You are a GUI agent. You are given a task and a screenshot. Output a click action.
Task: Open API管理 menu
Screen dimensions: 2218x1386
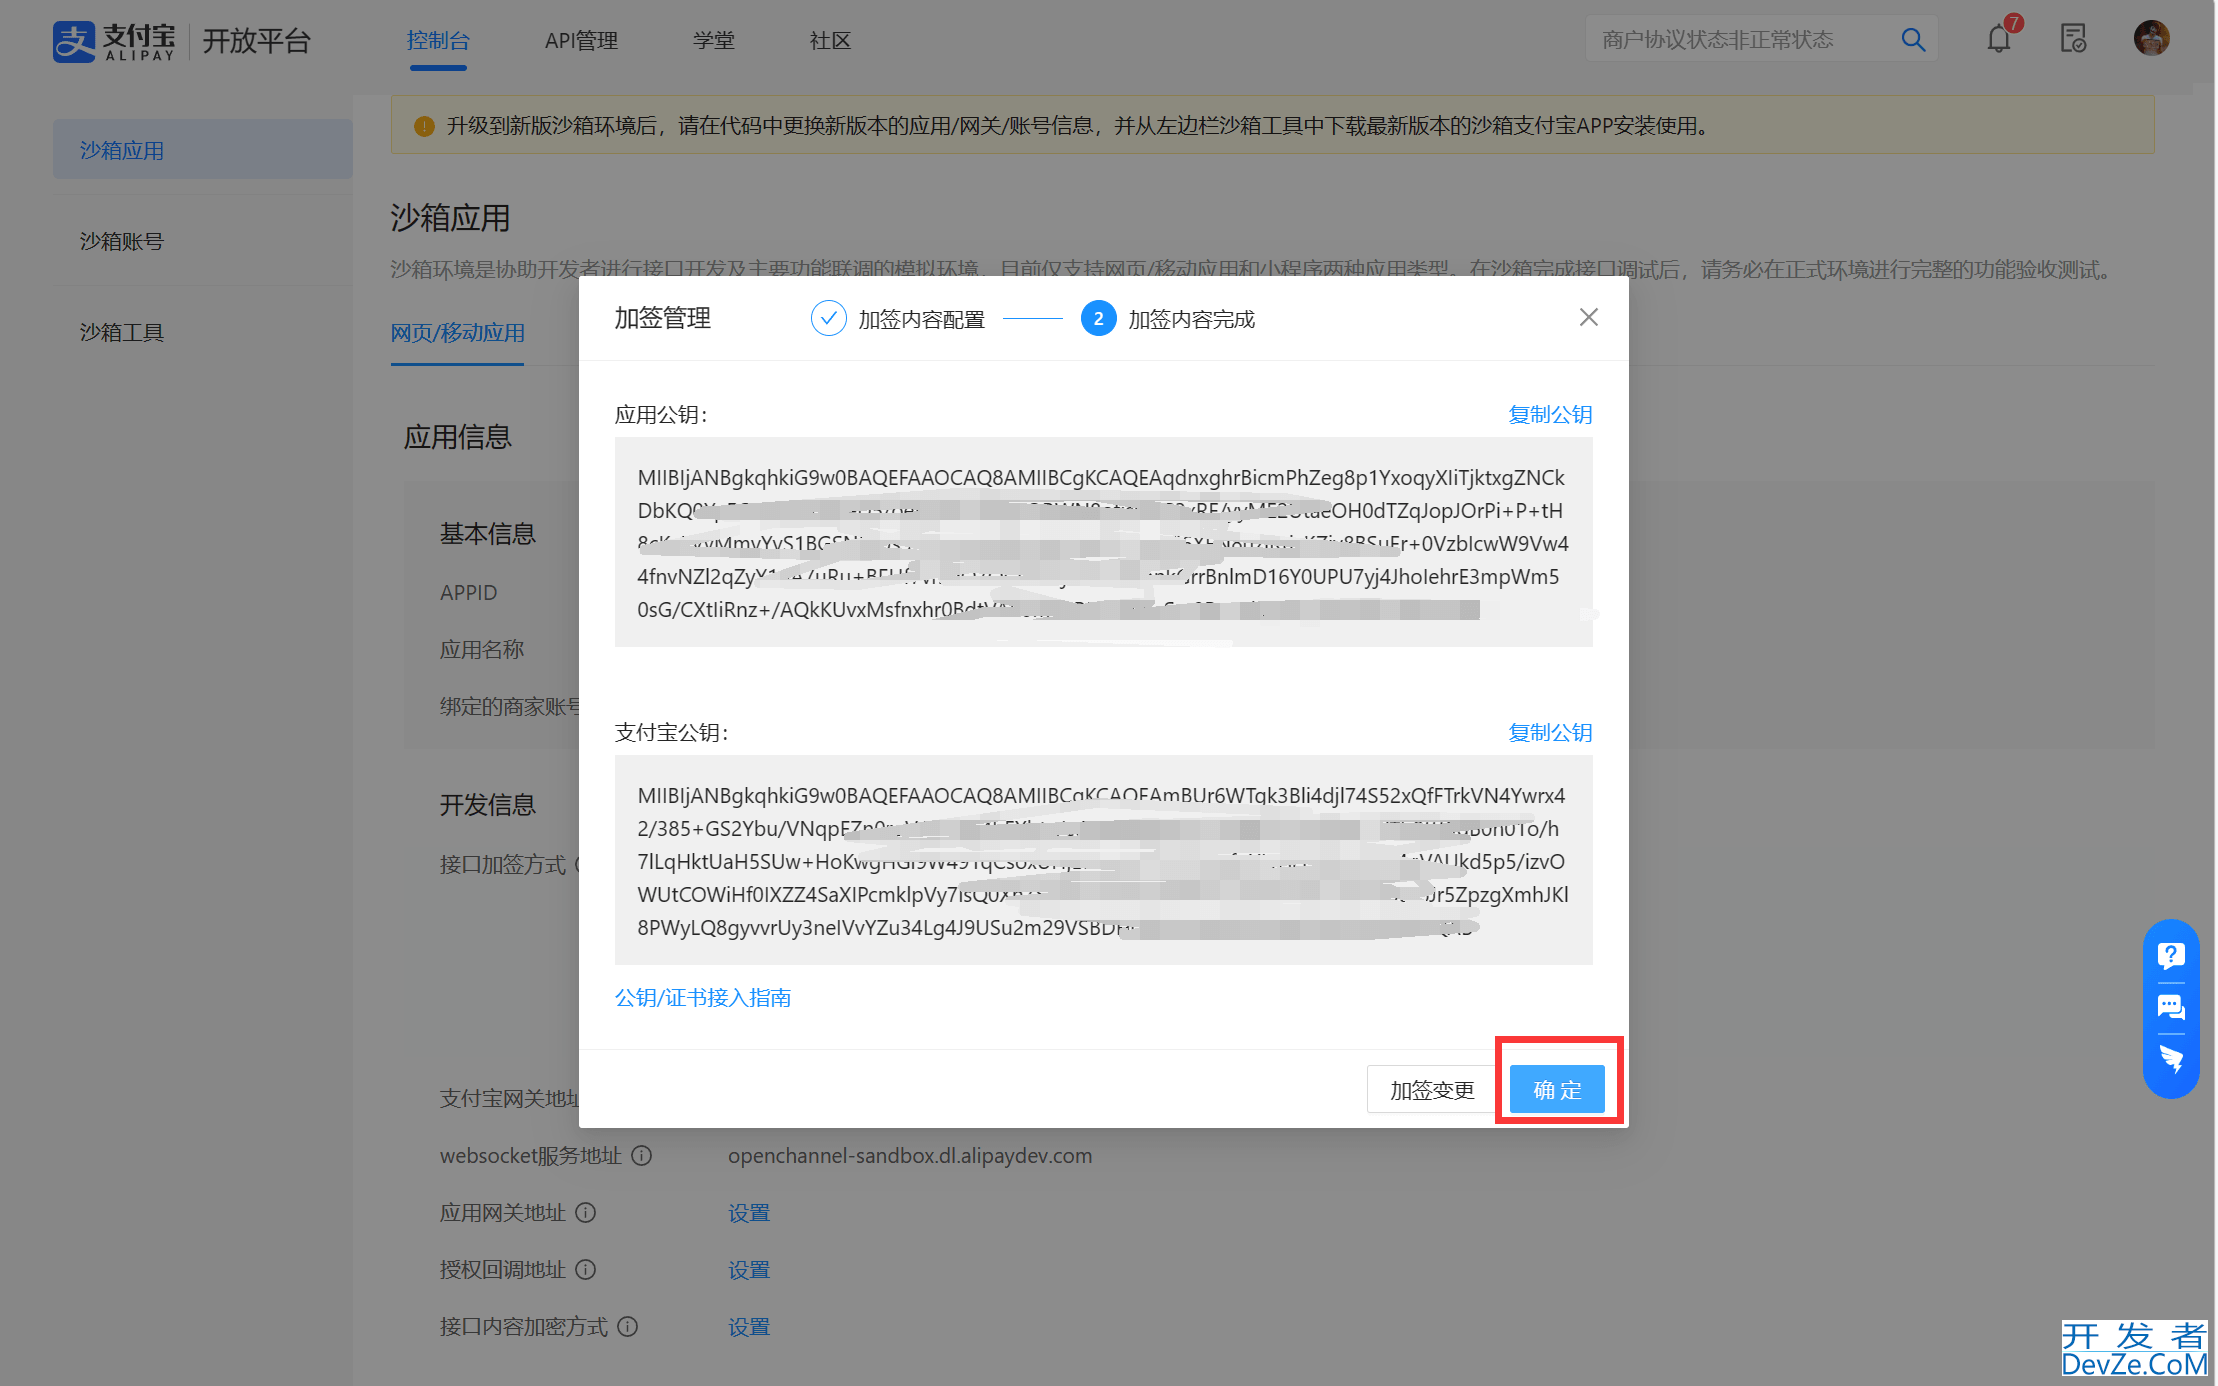click(x=581, y=41)
